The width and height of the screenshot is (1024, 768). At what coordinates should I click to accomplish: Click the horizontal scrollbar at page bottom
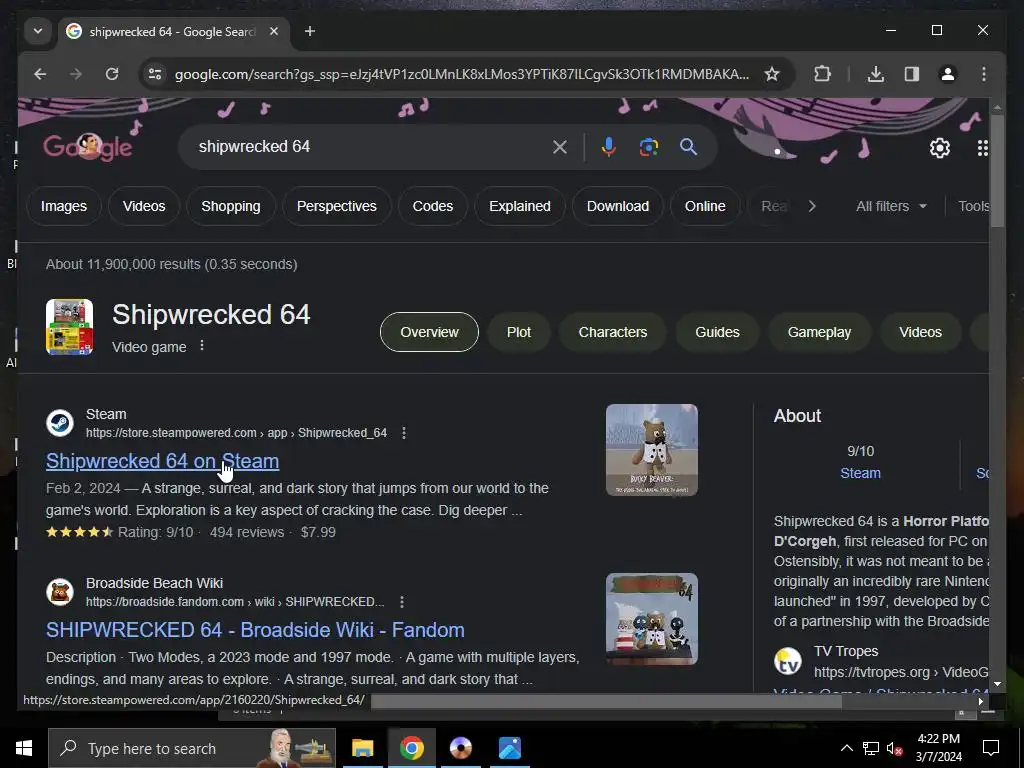click(x=606, y=702)
